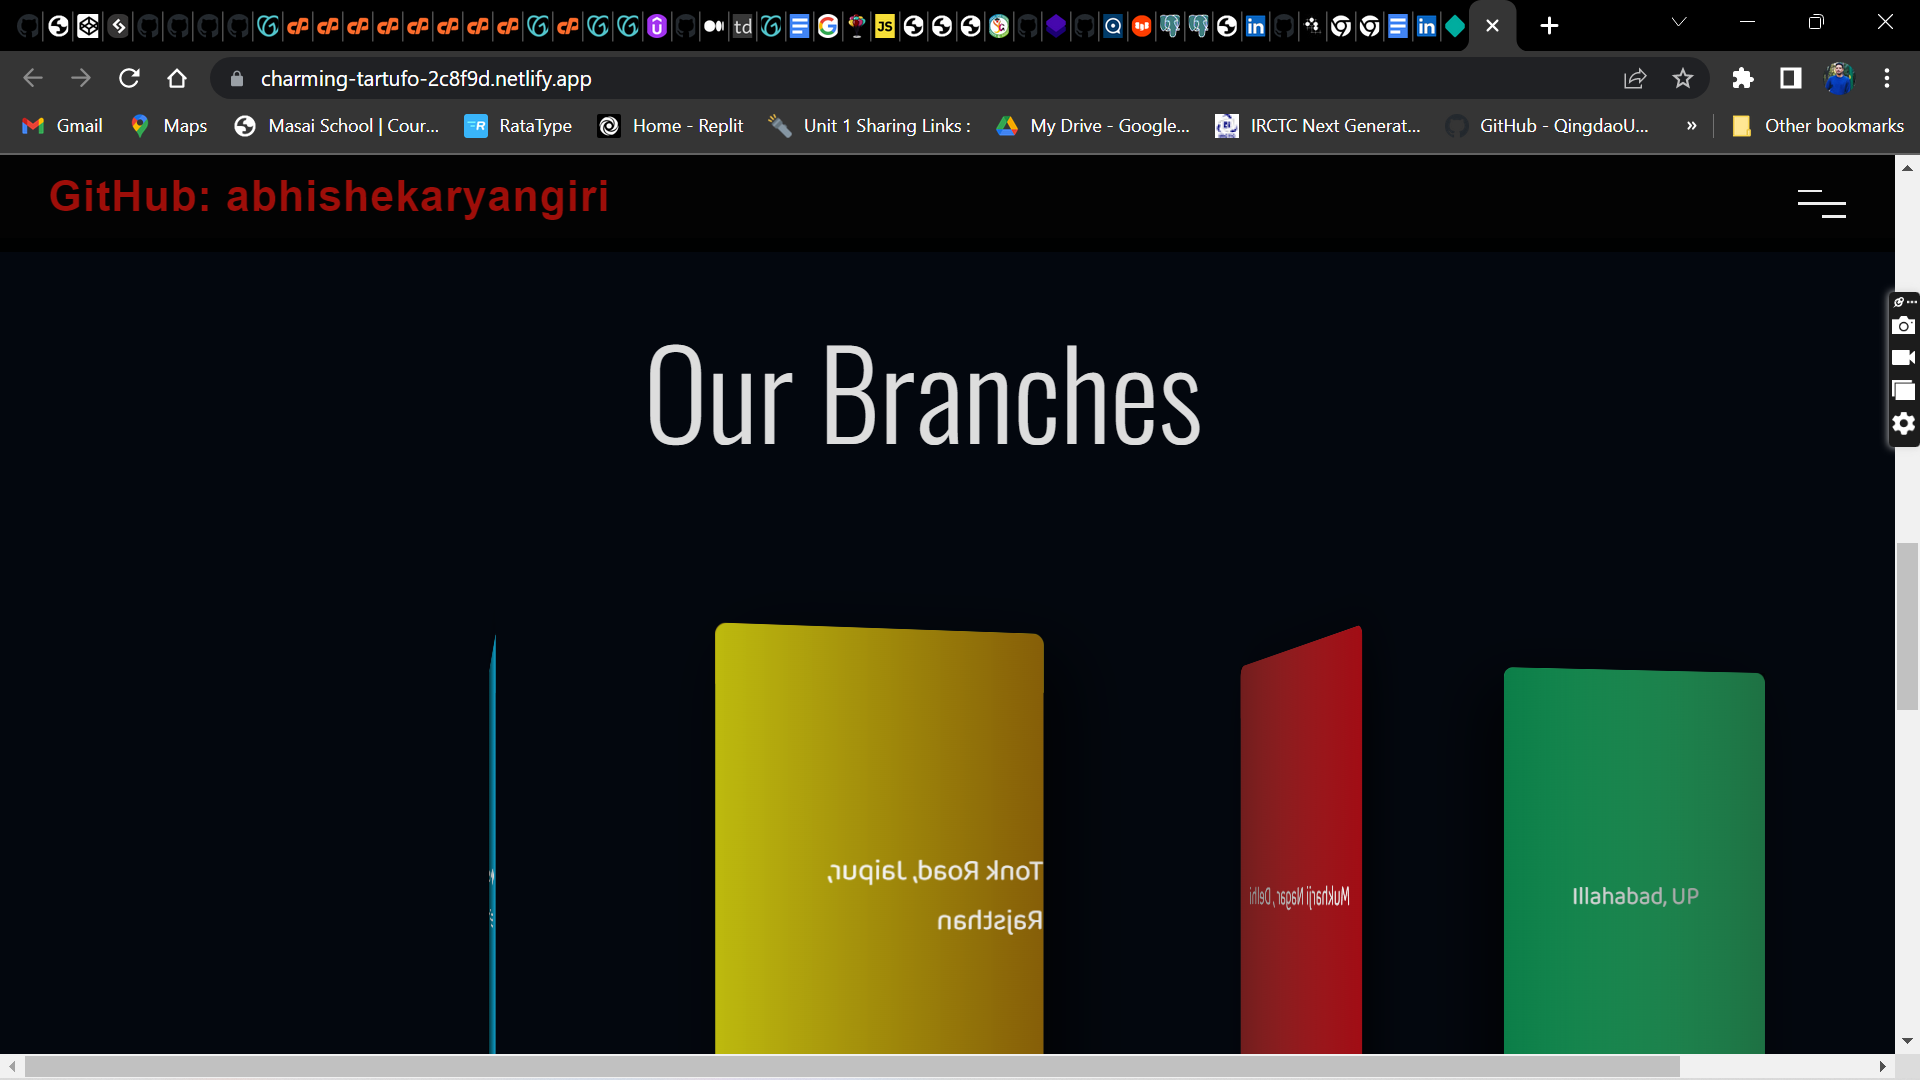Click the share icon in the address bar

click(x=1635, y=78)
